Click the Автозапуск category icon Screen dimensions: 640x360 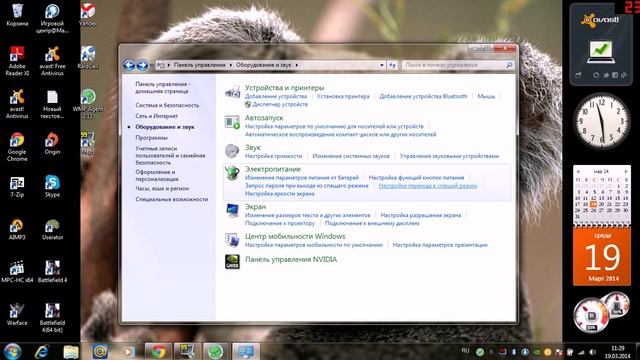point(232,122)
